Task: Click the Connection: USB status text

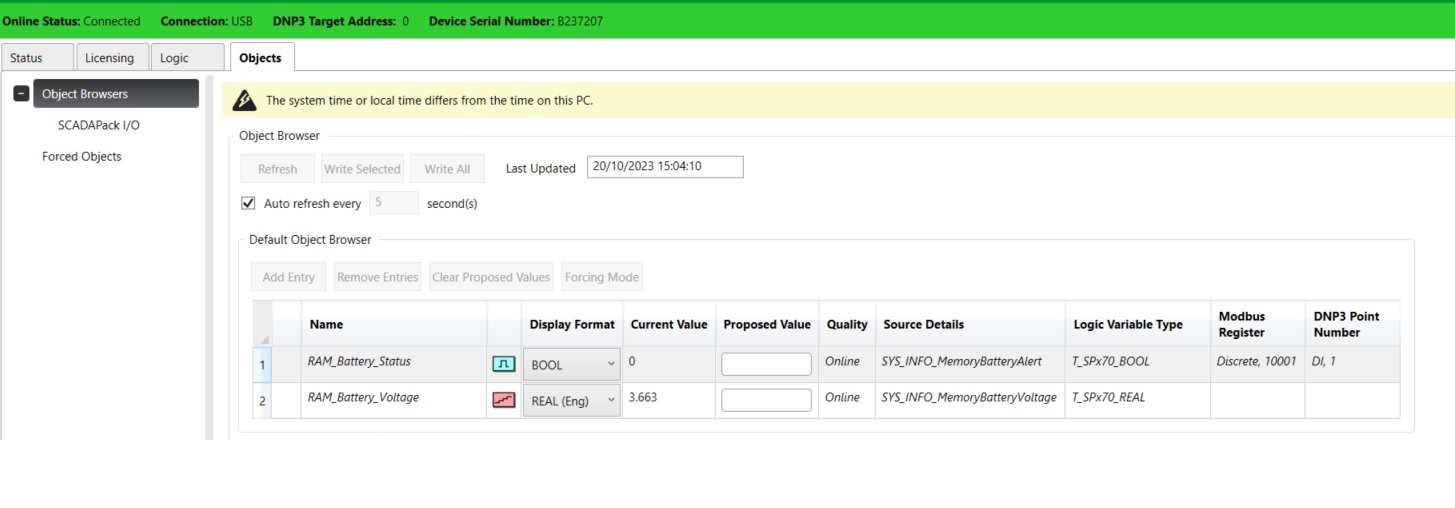Action: click(x=206, y=21)
